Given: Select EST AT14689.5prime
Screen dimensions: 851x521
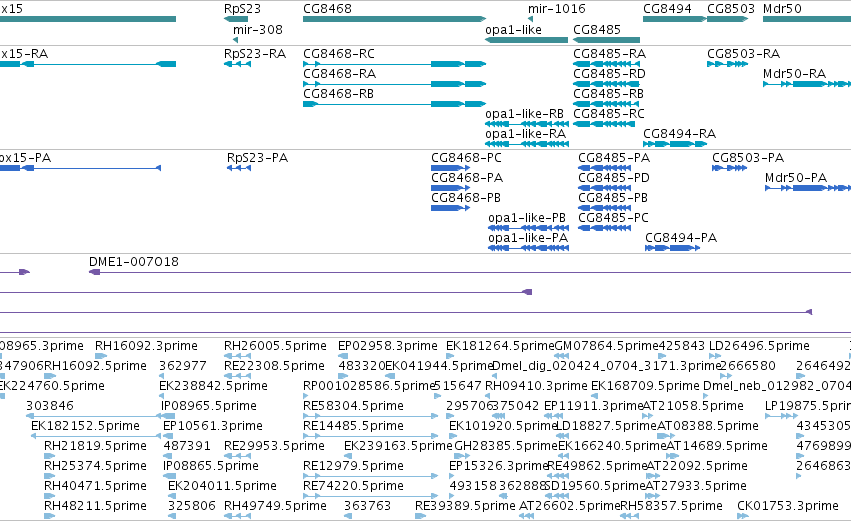Looking at the screenshot, I should 716,447.
